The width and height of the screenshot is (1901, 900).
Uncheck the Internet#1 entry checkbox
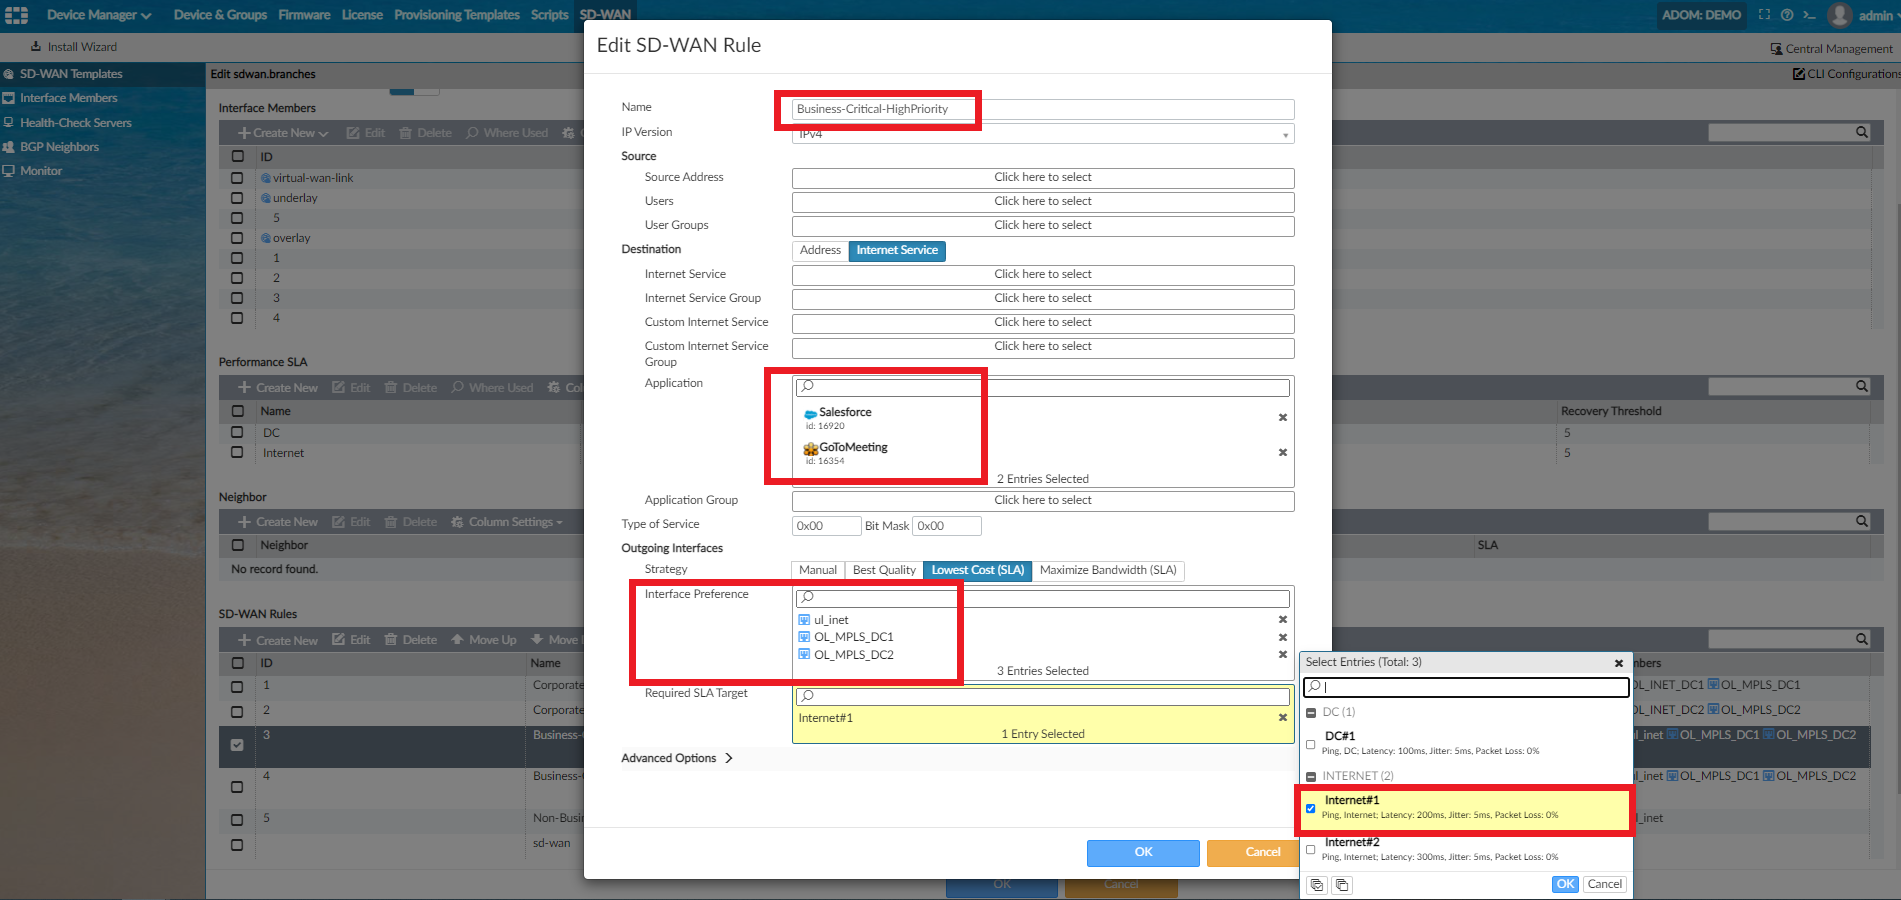(x=1310, y=808)
